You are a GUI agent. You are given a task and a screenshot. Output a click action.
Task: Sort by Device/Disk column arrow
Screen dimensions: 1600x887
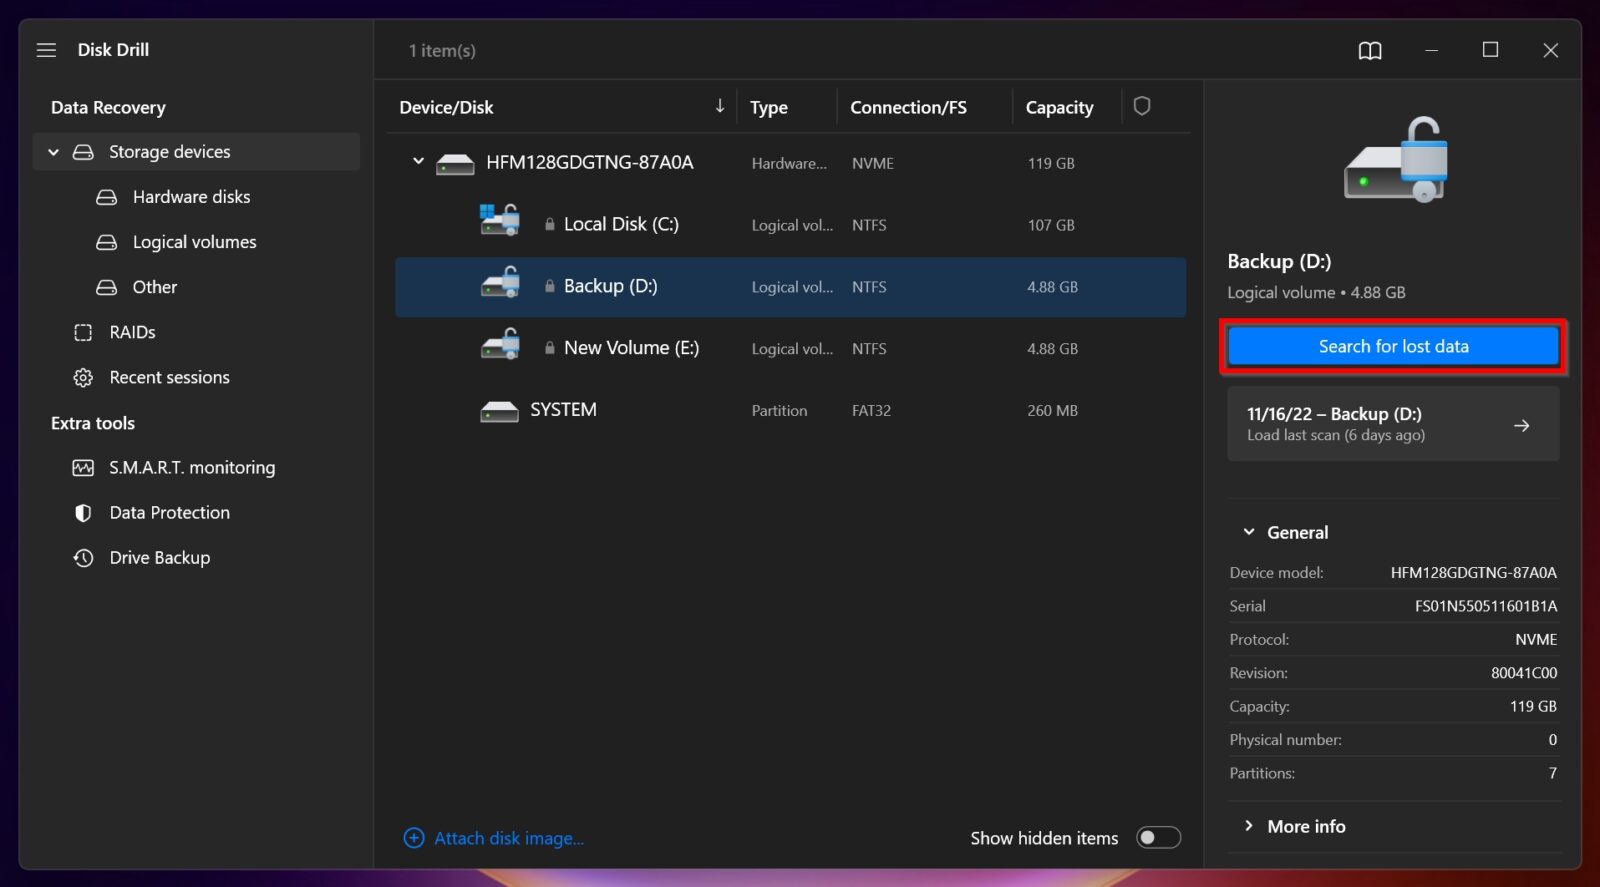(719, 106)
